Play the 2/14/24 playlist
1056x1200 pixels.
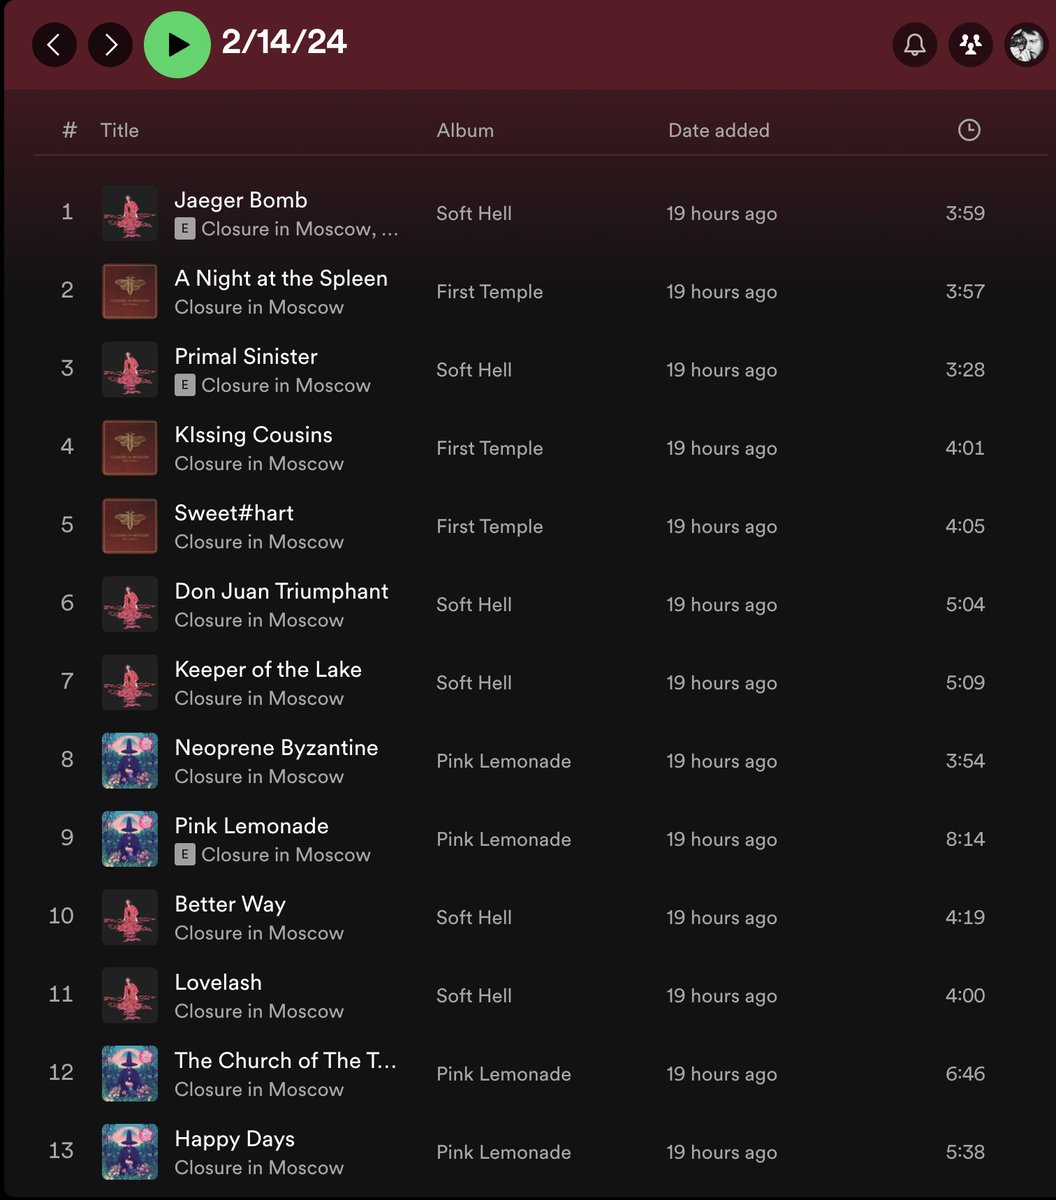pos(177,44)
